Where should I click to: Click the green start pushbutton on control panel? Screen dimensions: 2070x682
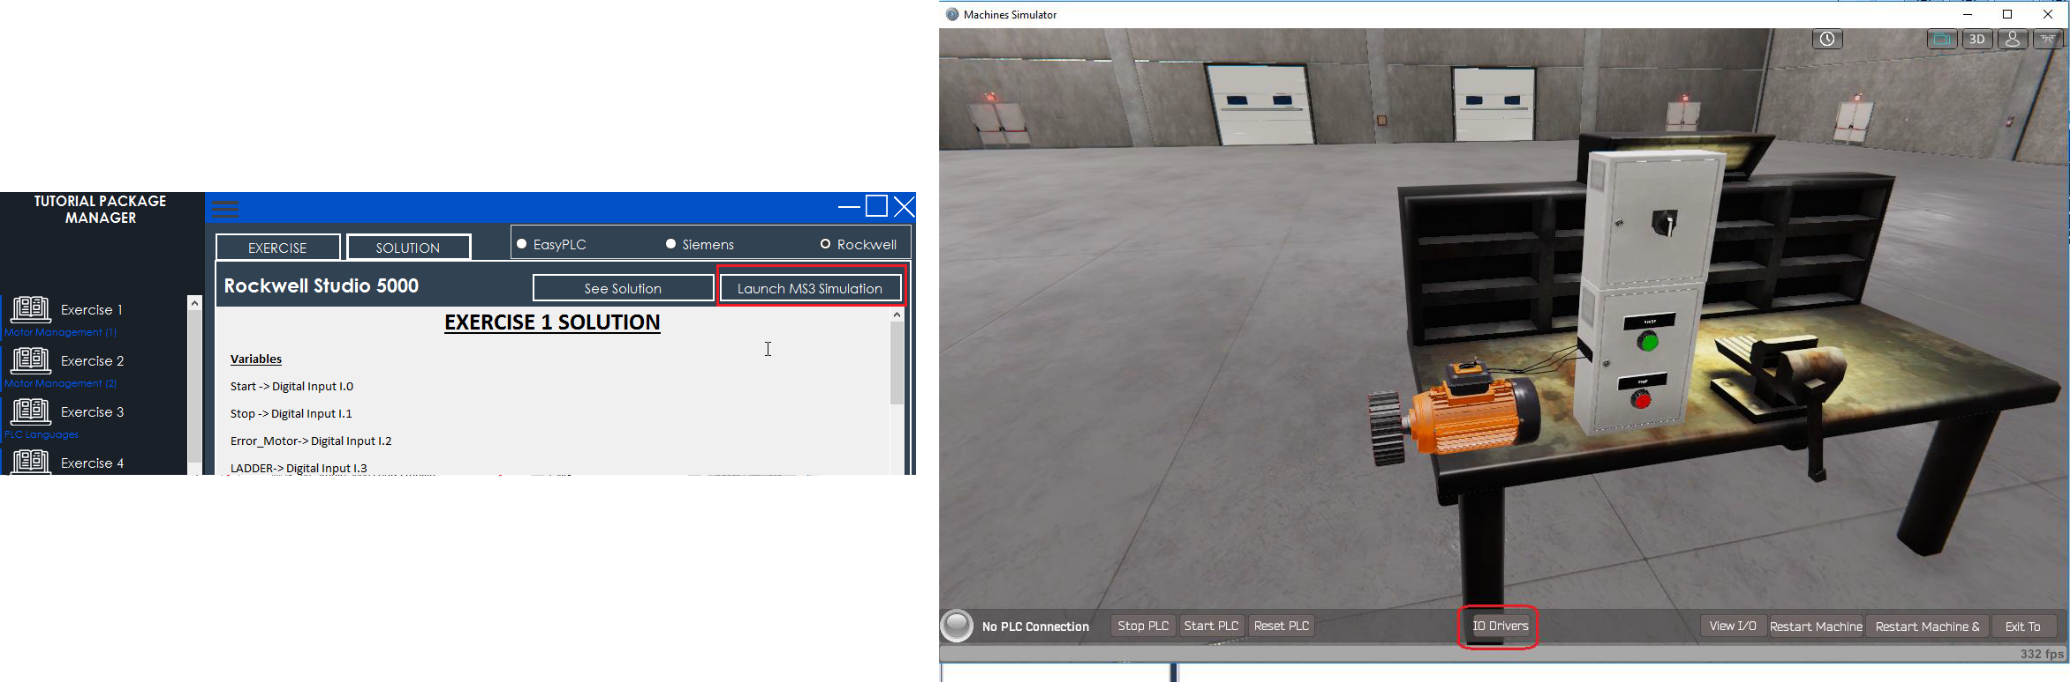(x=1648, y=342)
